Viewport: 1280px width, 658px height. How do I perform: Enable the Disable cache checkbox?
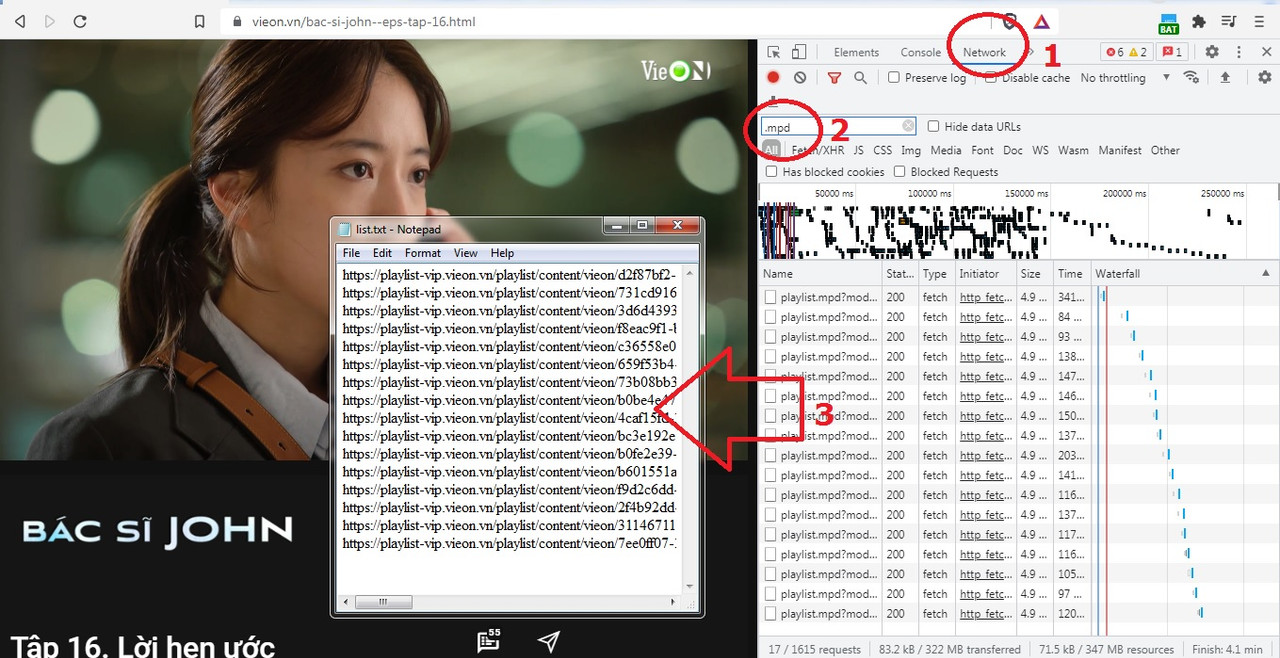pyautogui.click(x=991, y=77)
